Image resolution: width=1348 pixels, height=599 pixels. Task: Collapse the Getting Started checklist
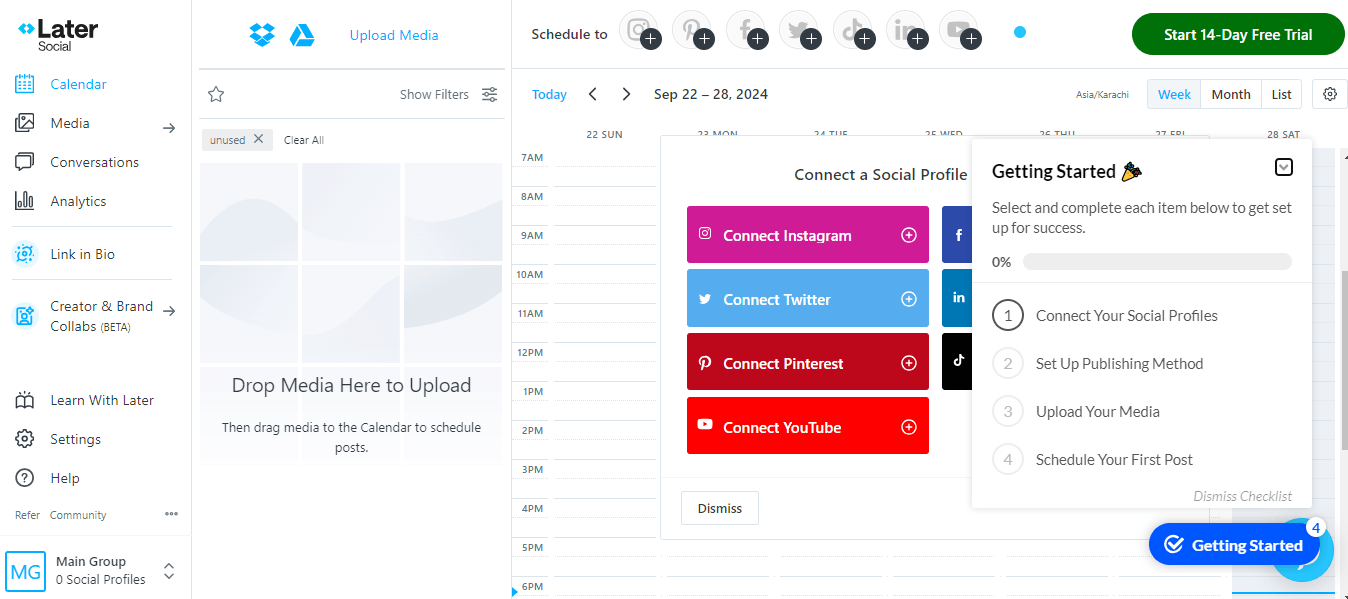(x=1284, y=167)
